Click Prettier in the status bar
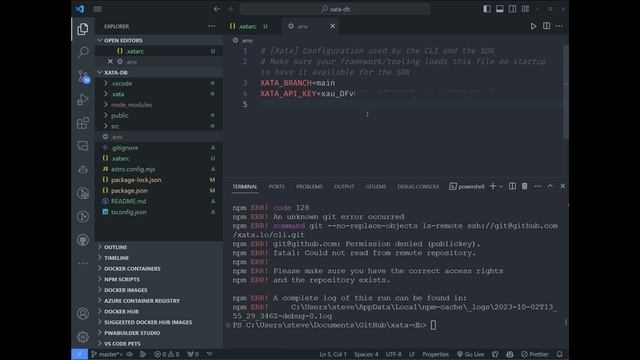Viewport: 640px width, 360px height. [x=535, y=354]
